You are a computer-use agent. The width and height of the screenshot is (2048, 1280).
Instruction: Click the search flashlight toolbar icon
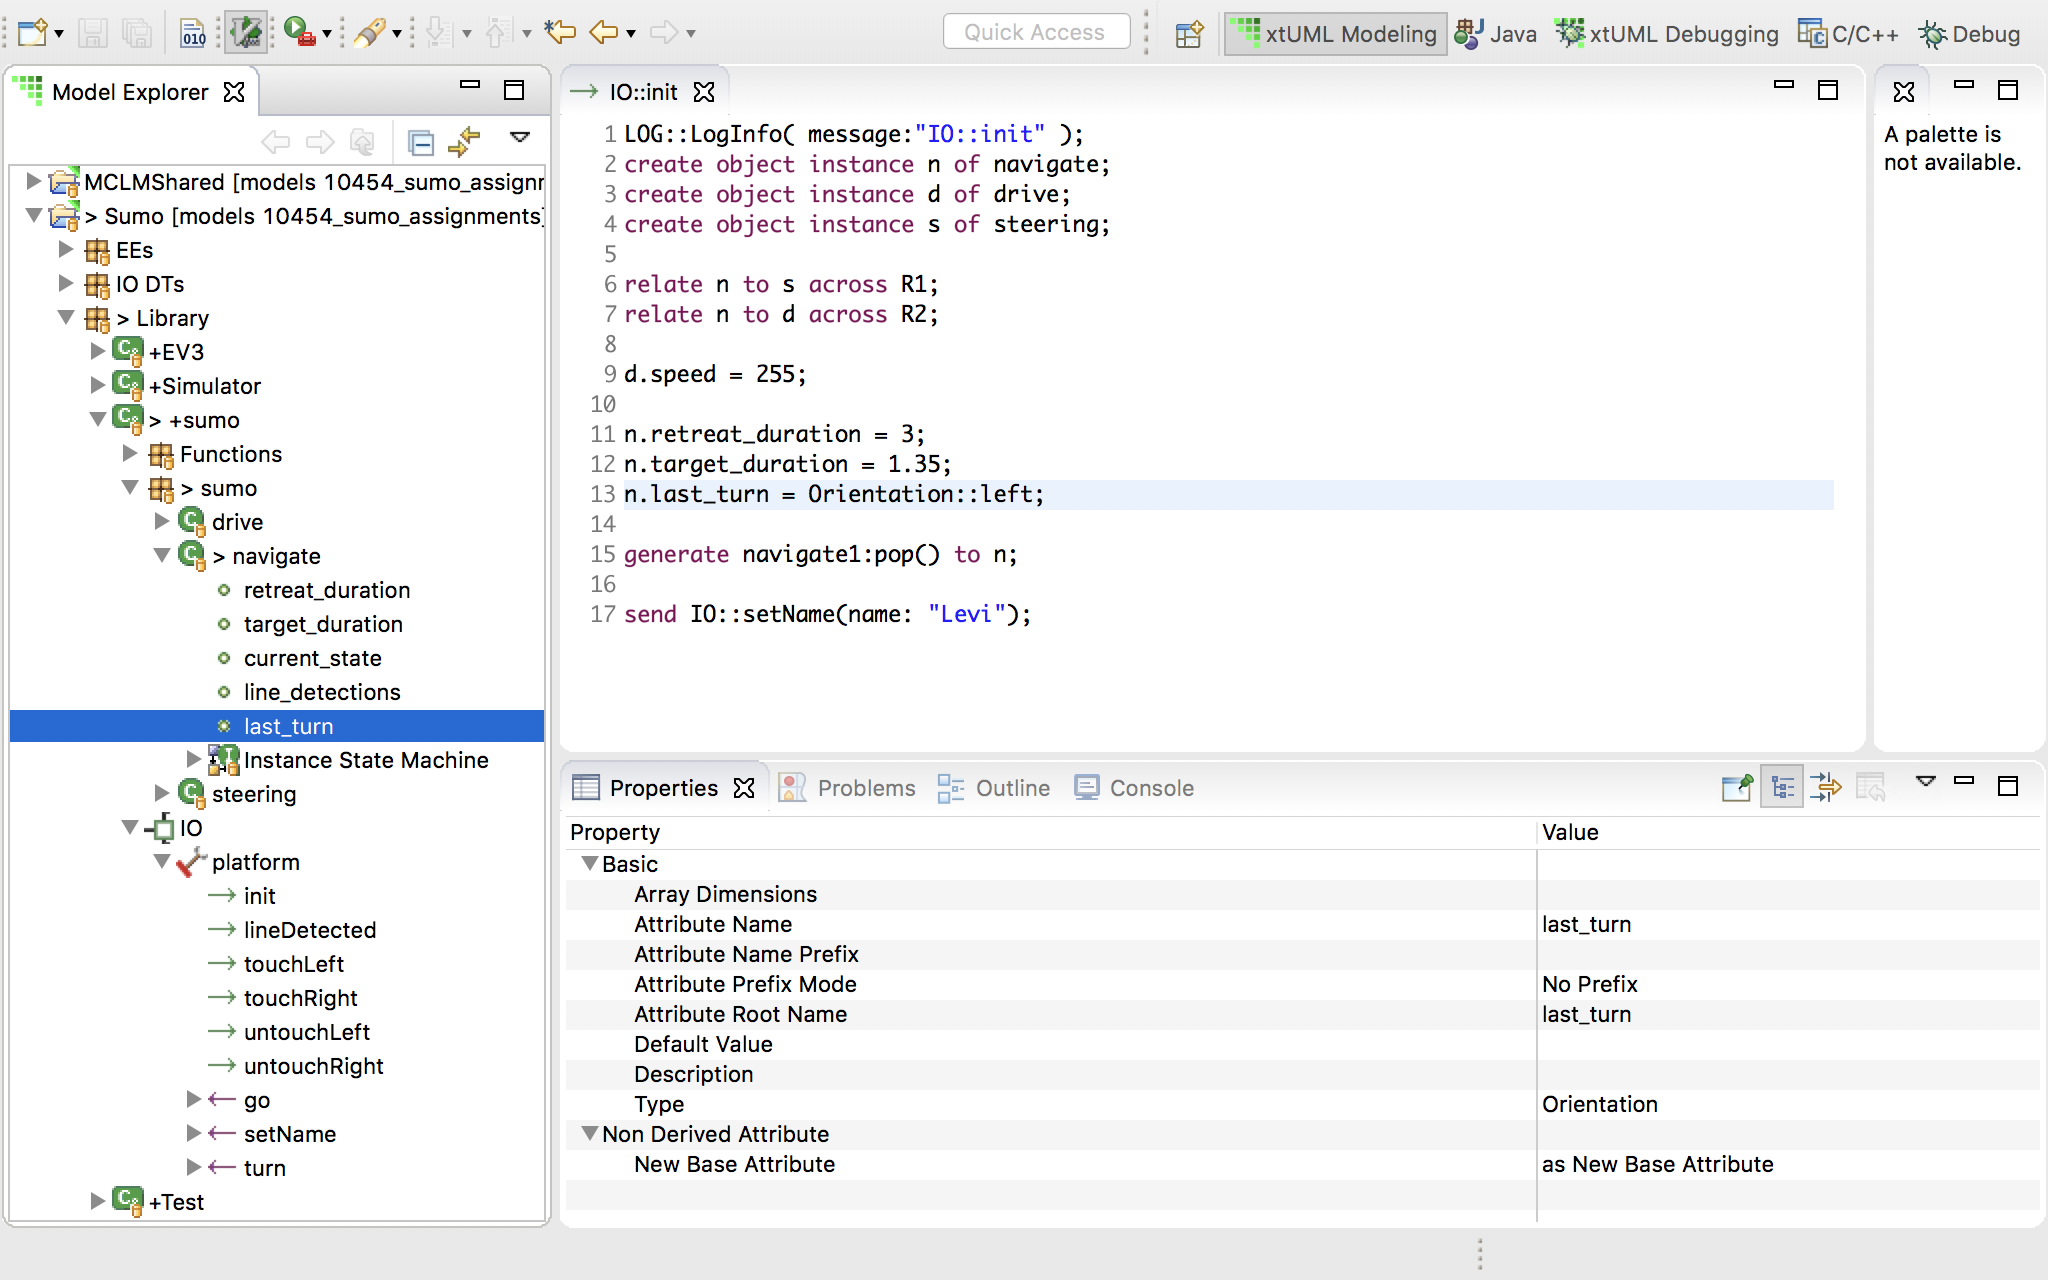[369, 33]
